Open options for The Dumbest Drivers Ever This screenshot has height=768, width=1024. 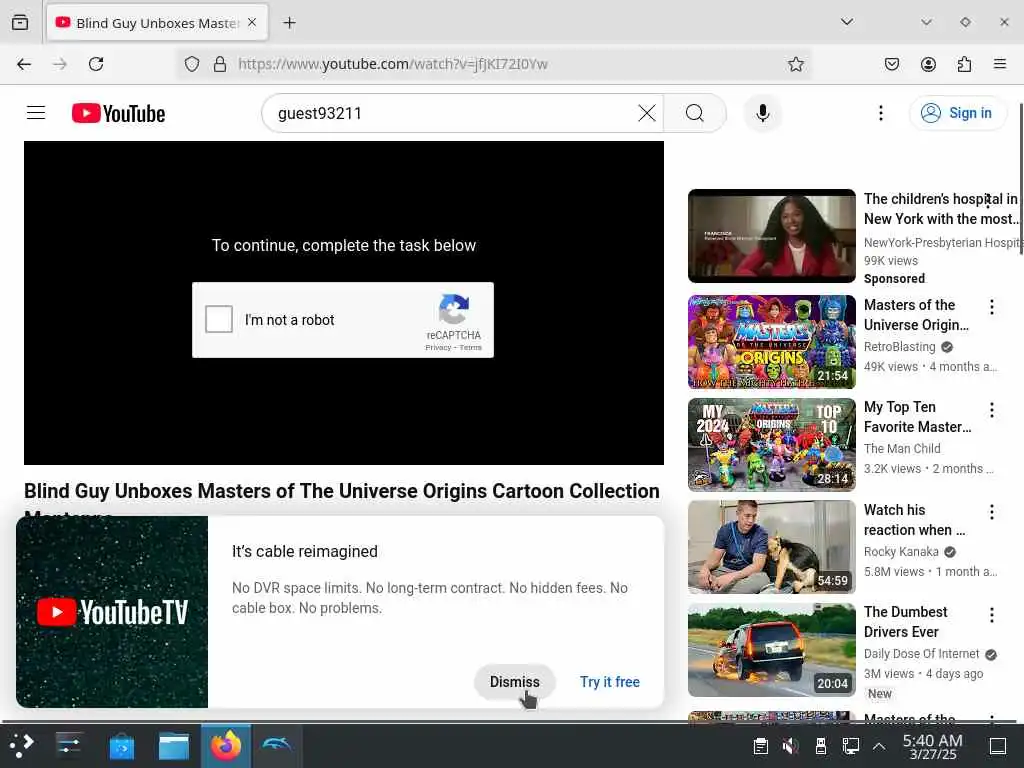[991, 615]
